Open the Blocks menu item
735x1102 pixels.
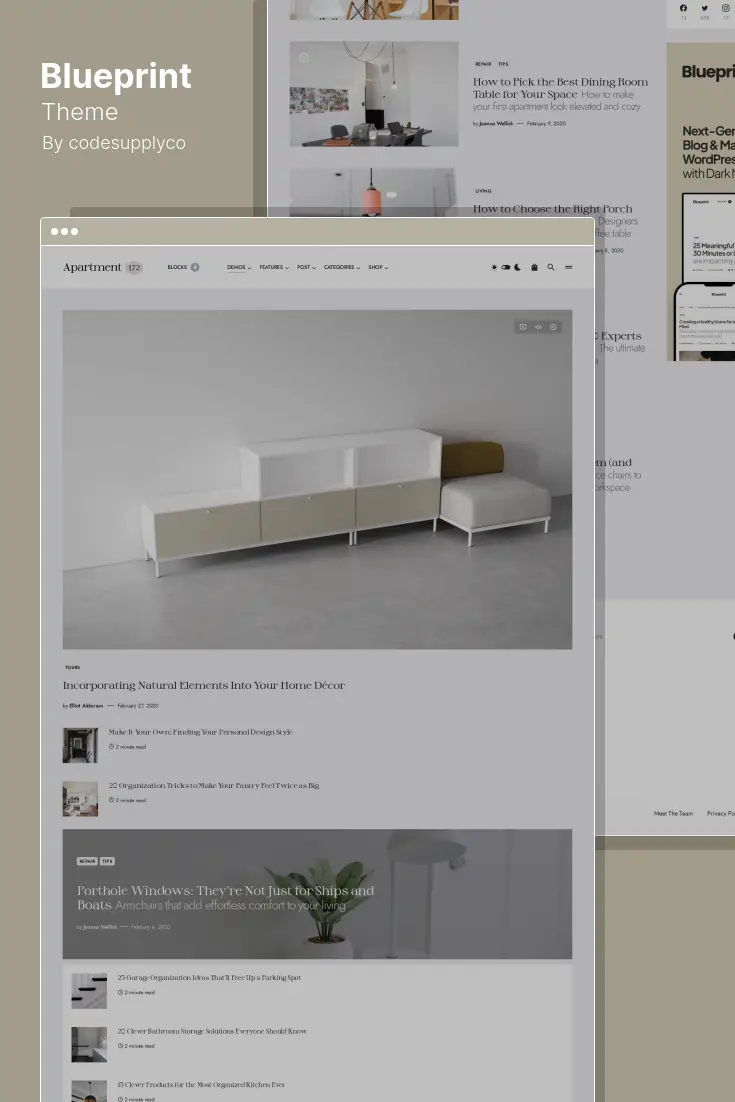coord(177,267)
